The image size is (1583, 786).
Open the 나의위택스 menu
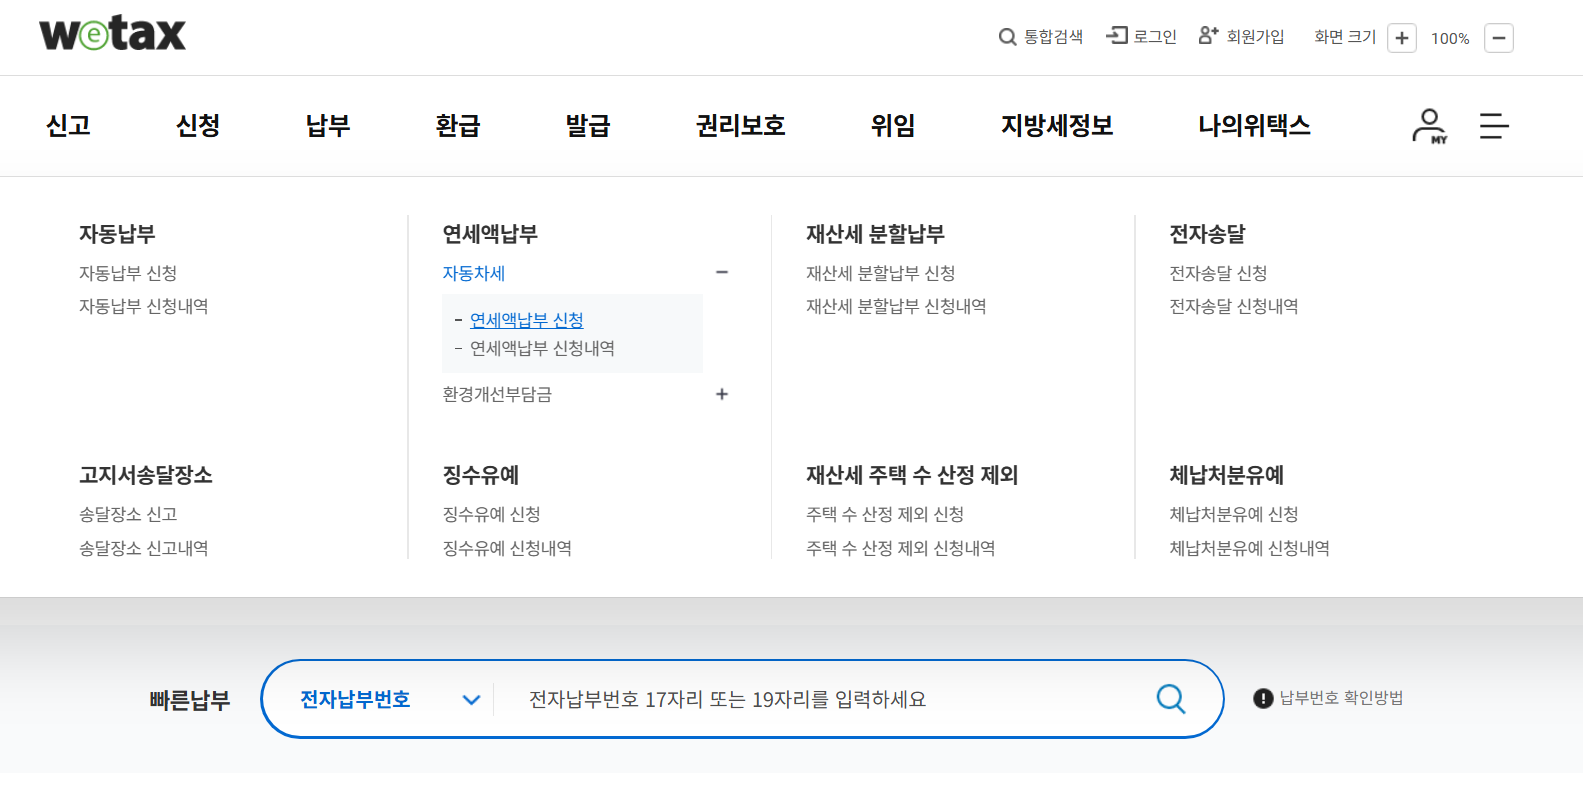click(x=1255, y=126)
